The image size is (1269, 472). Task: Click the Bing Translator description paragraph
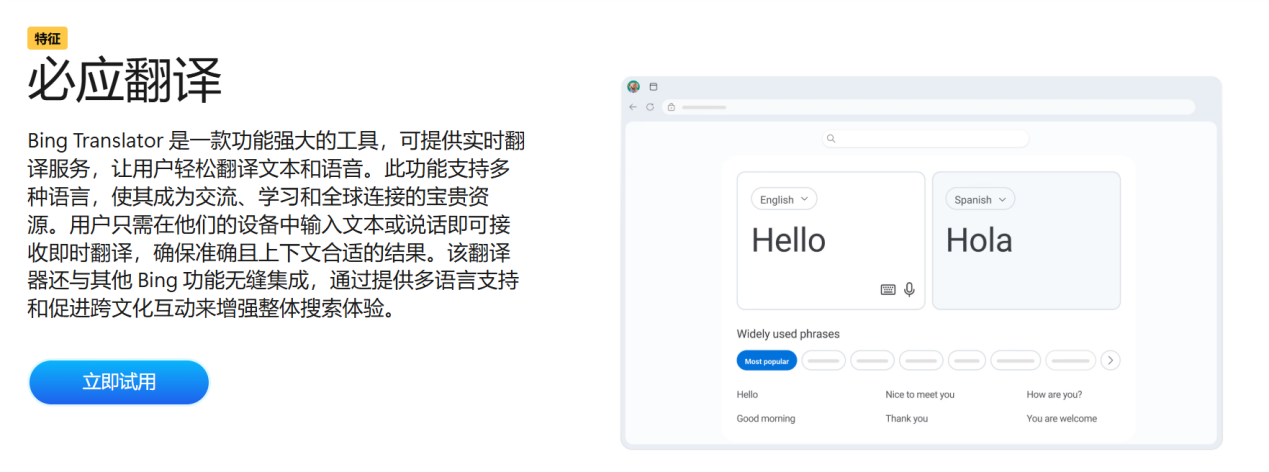[x=274, y=225]
